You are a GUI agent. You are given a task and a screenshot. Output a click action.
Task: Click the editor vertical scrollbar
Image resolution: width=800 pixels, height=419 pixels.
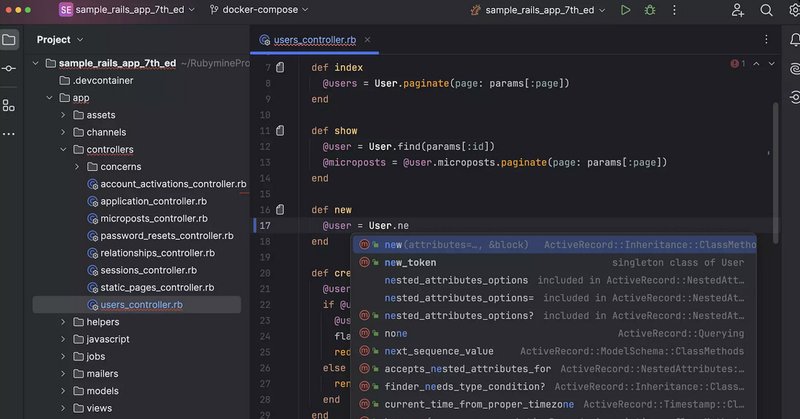coord(776,174)
